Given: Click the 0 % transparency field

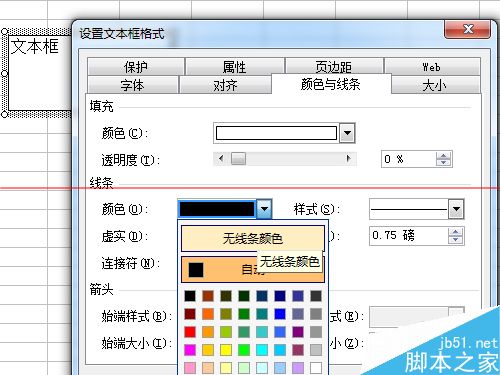Looking at the screenshot, I should click(x=409, y=159).
